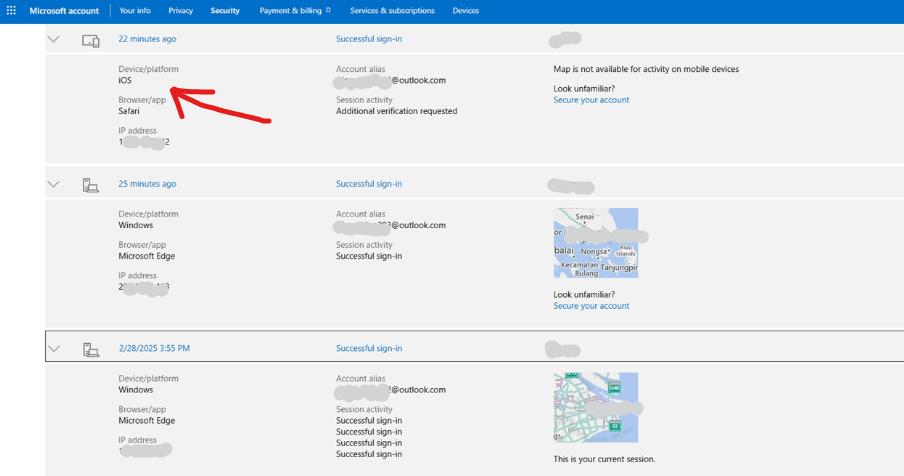This screenshot has width=904, height=476.
Task: Collapse the 2/28/2025 3:55 PM entry
Action: 54,349
